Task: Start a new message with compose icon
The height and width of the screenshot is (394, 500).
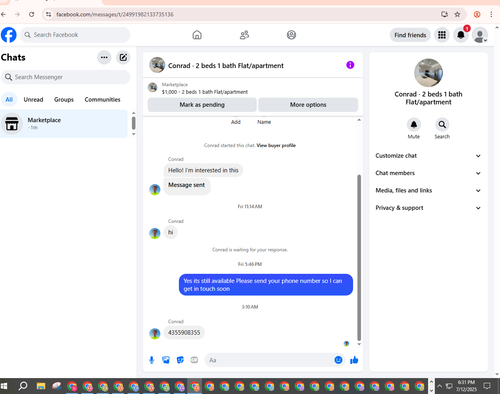Action: (123, 57)
